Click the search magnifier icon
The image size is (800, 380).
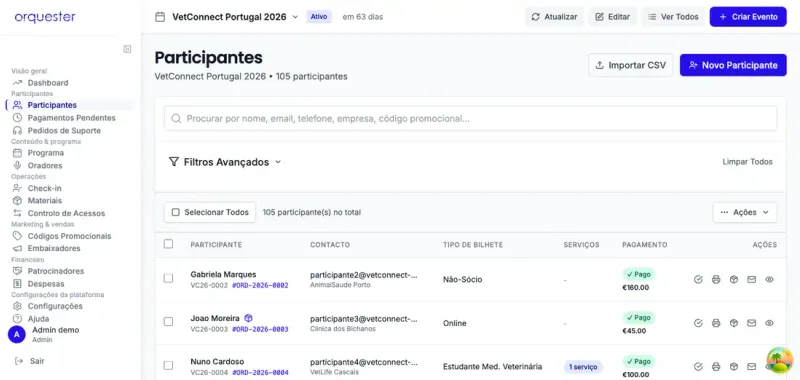176,118
